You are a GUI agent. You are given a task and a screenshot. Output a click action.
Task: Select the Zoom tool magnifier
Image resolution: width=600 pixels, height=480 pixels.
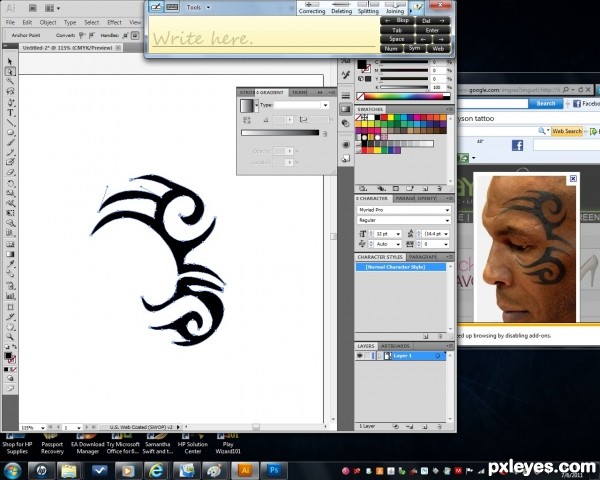tap(10, 337)
